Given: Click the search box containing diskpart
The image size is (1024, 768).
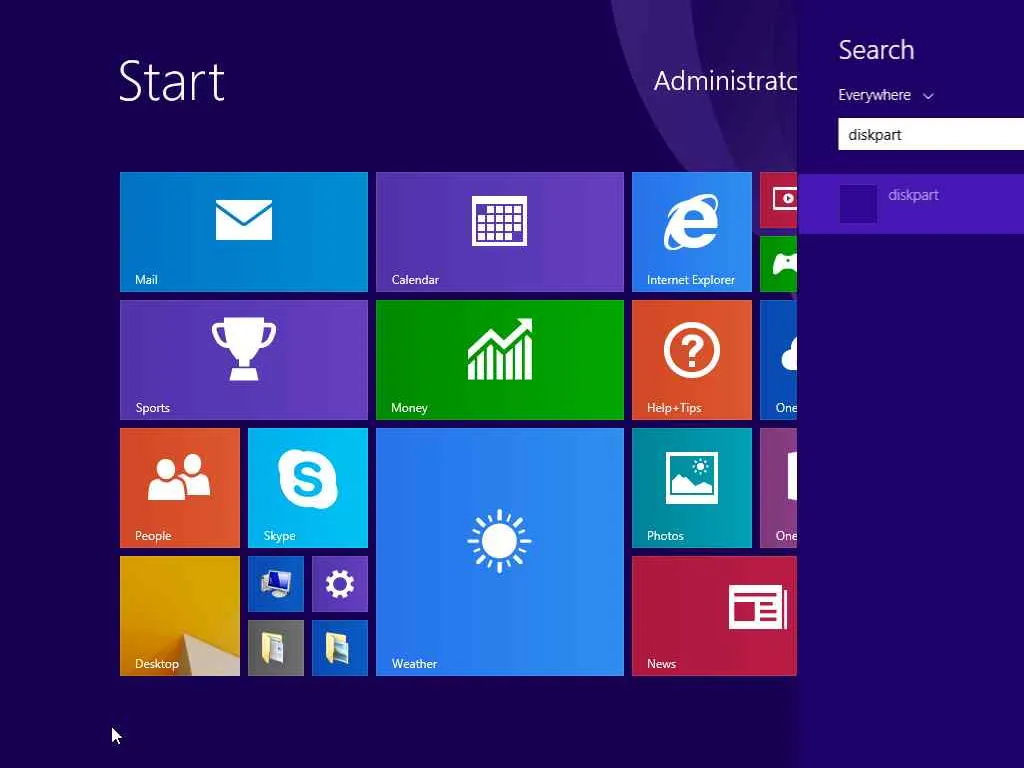Looking at the screenshot, I should pyautogui.click(x=931, y=135).
